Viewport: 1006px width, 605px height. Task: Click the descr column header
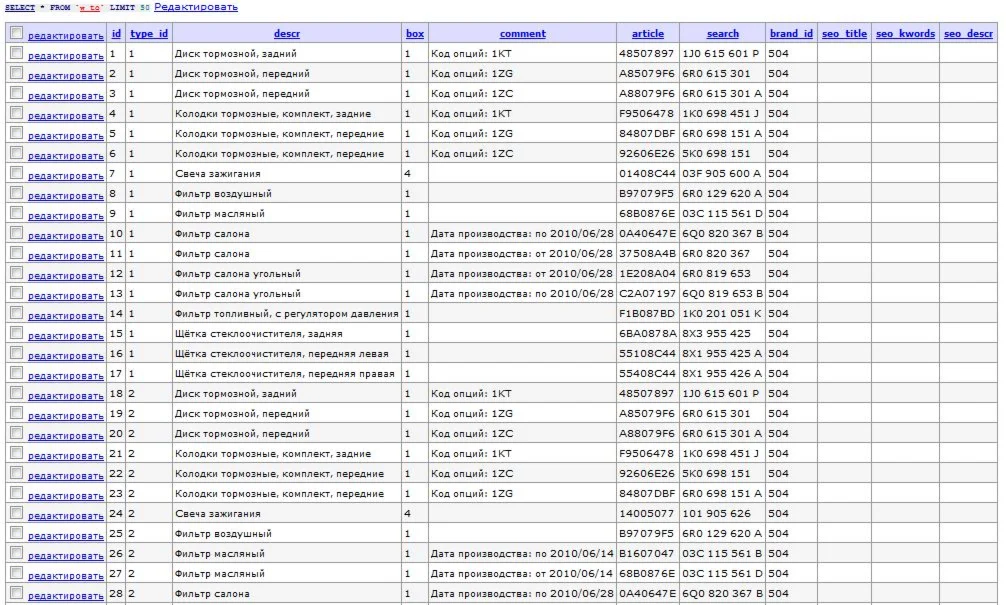(x=287, y=33)
